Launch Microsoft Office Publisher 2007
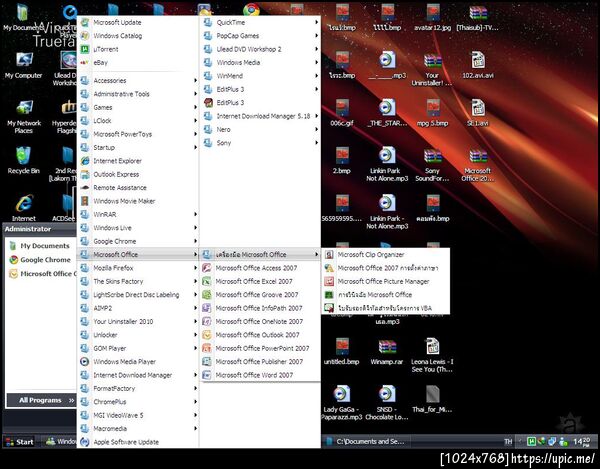 pos(260,362)
